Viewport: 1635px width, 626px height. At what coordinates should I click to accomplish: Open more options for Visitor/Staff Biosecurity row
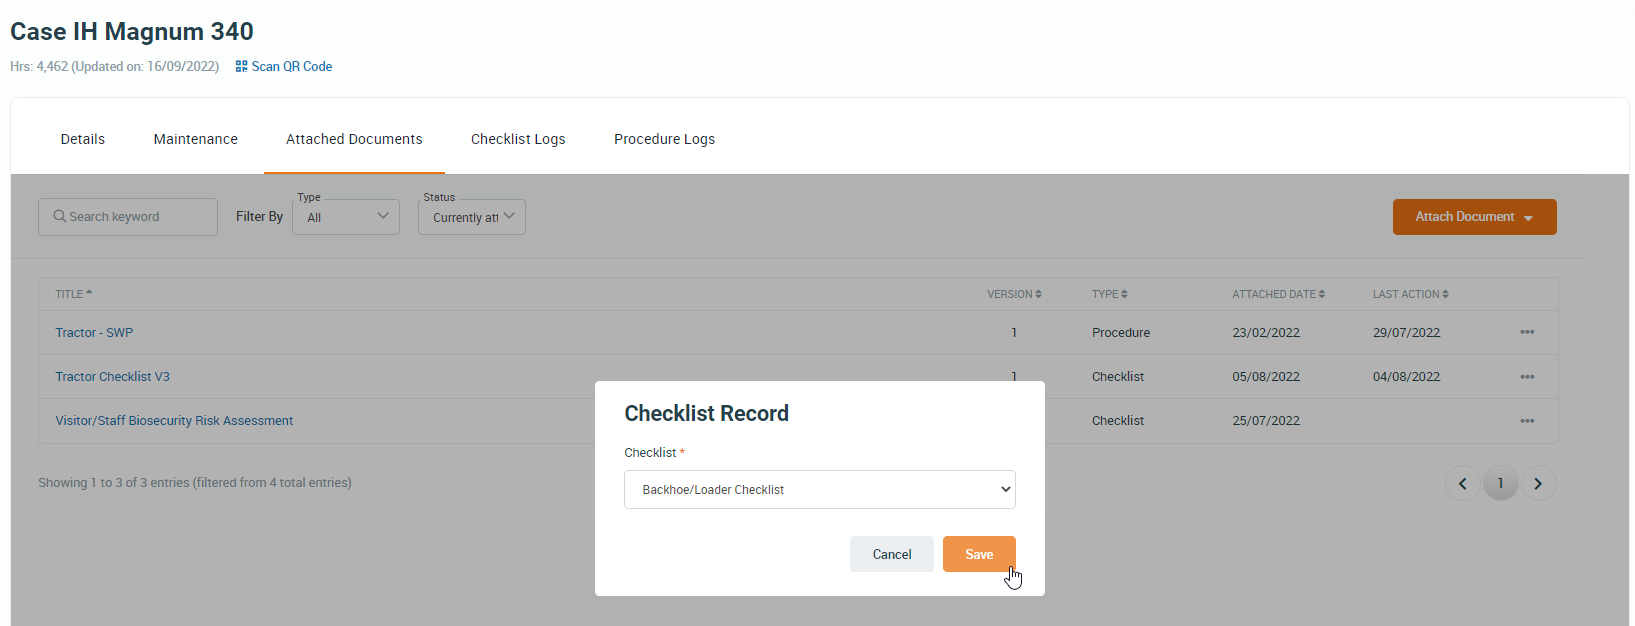pos(1527,421)
